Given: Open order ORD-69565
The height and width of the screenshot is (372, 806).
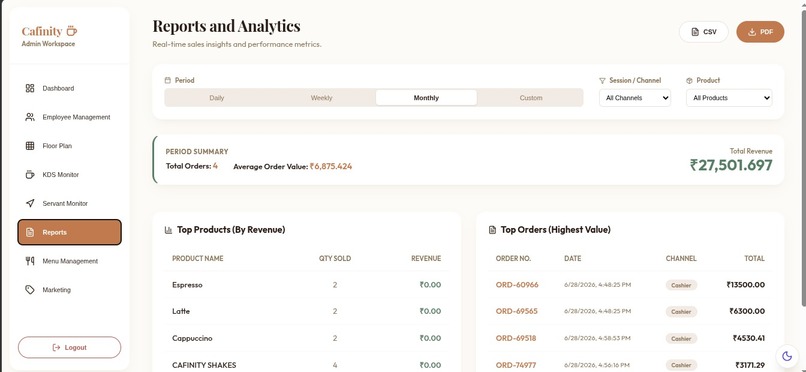Looking at the screenshot, I should (517, 311).
